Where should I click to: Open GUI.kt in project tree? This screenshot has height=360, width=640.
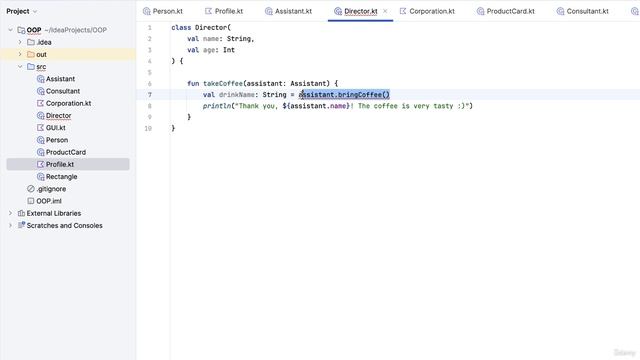coord(56,128)
